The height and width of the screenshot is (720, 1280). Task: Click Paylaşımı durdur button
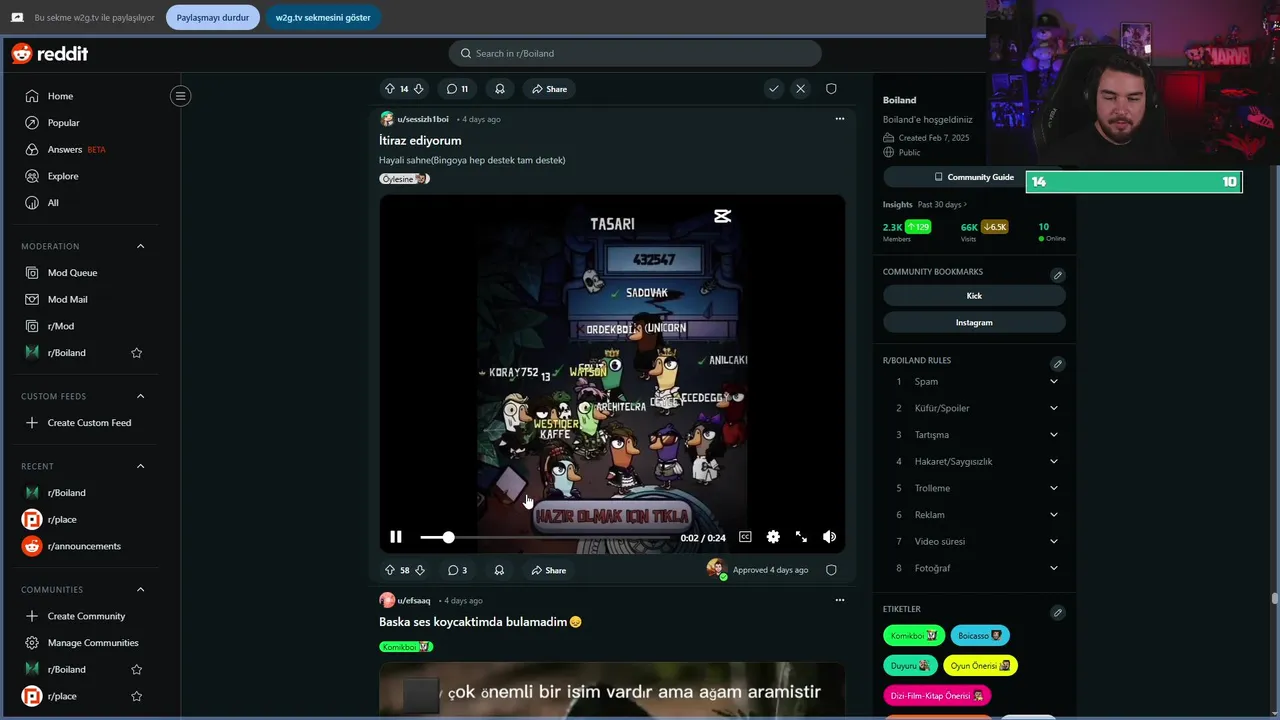pyautogui.click(x=213, y=18)
